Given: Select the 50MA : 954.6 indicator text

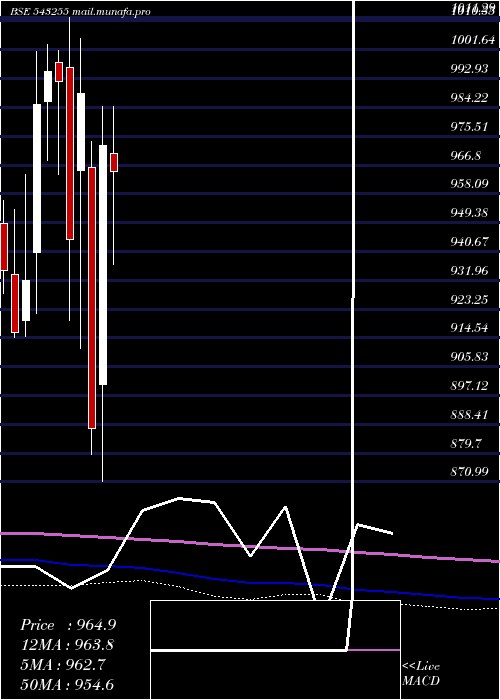Looking at the screenshot, I should (67, 684).
